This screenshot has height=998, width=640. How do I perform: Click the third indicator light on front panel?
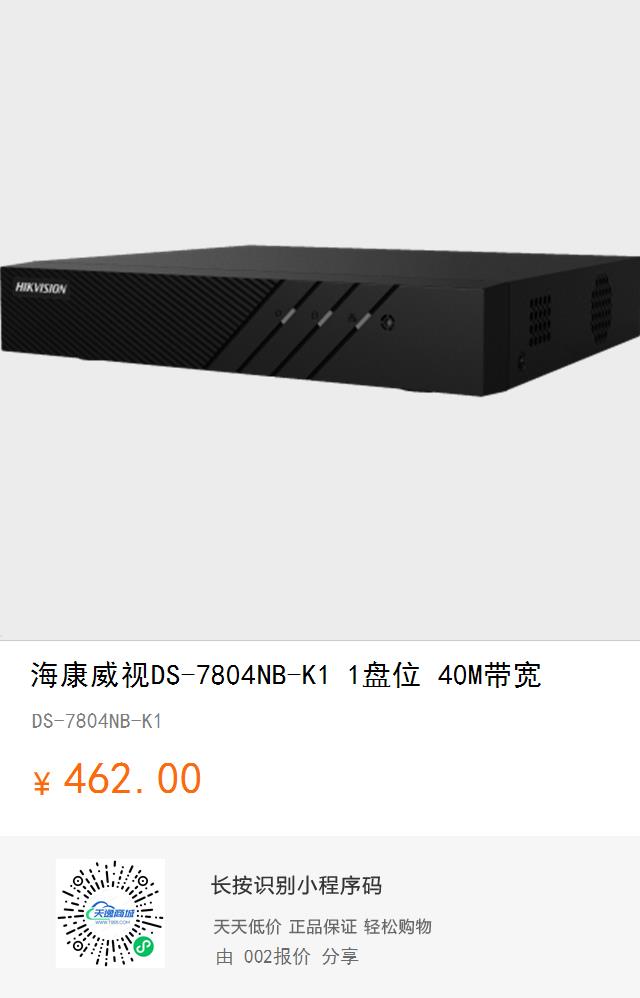point(361,321)
